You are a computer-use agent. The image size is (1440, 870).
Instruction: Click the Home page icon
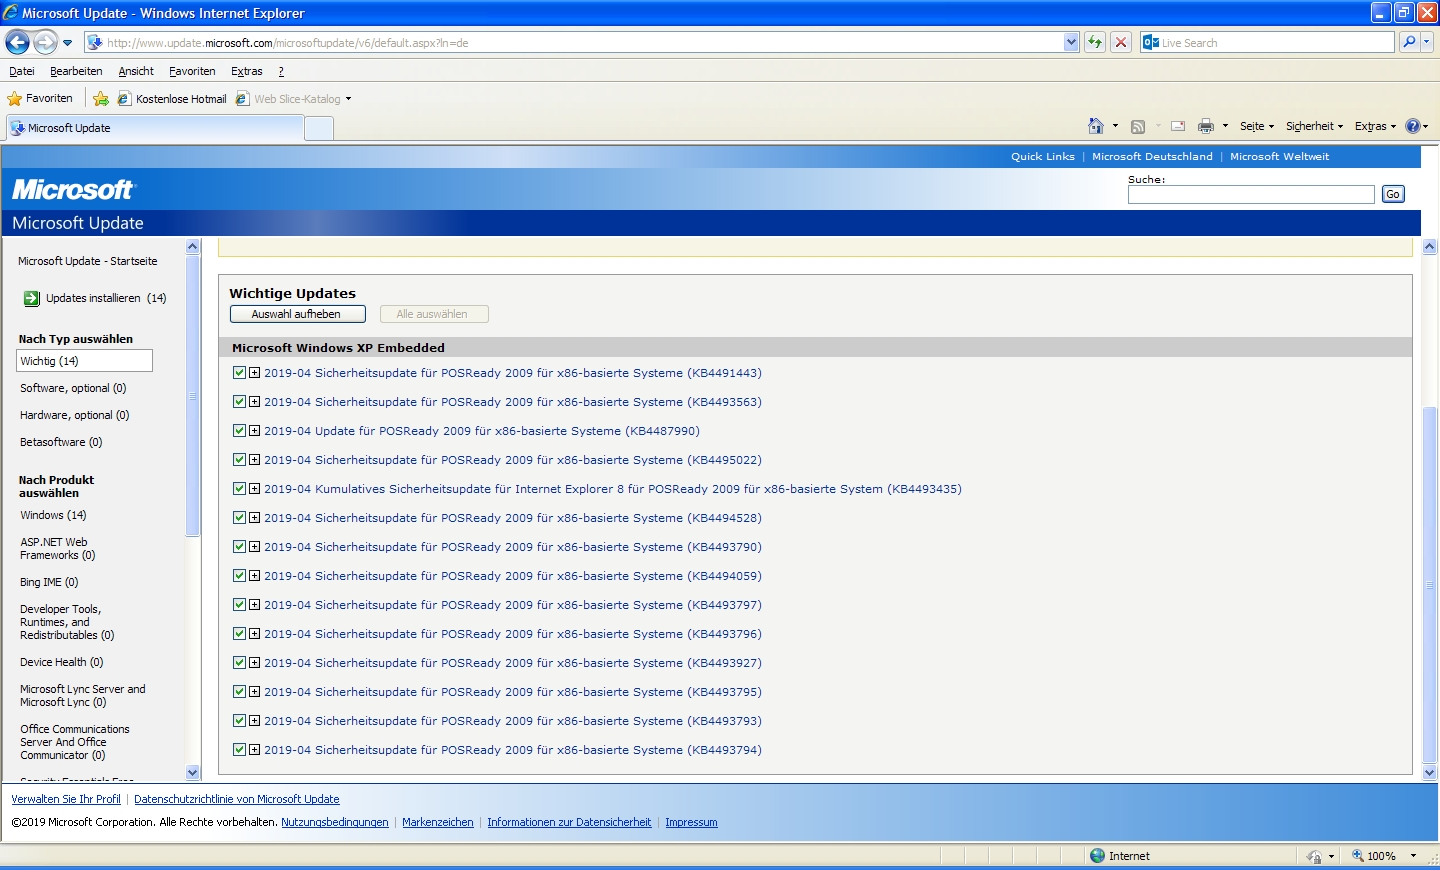pyautogui.click(x=1096, y=126)
